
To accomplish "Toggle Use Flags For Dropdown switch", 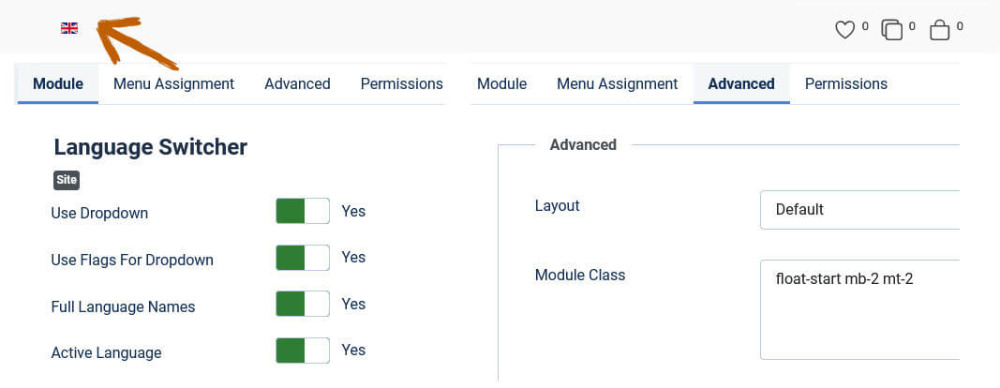I will click(x=302, y=258).
